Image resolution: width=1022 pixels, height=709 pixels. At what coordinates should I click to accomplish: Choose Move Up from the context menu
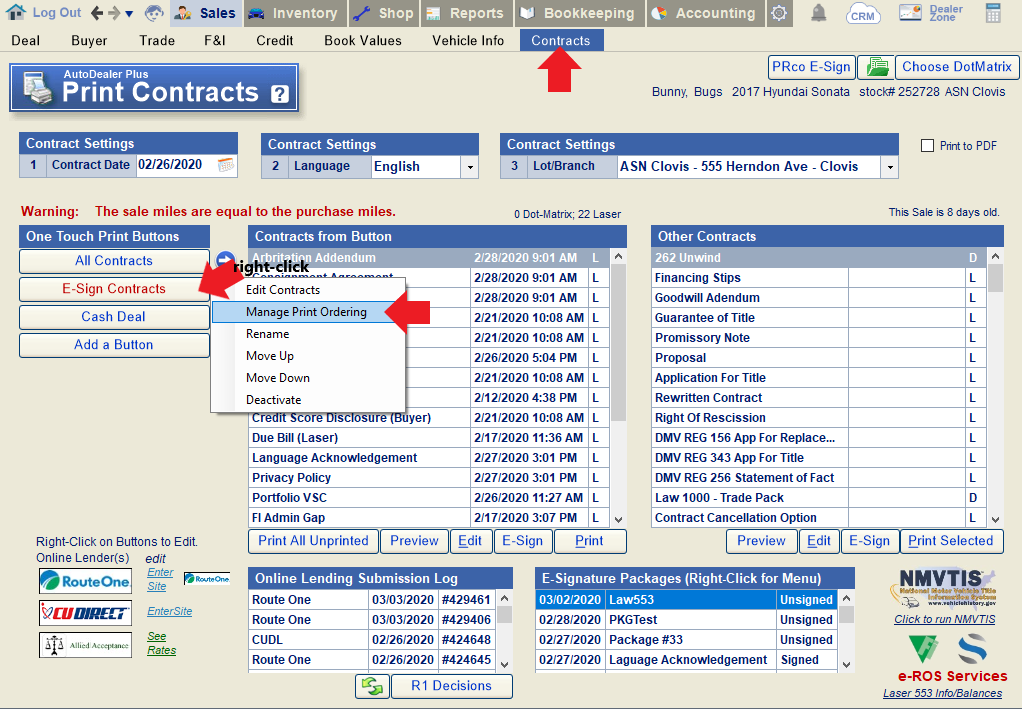click(308, 356)
